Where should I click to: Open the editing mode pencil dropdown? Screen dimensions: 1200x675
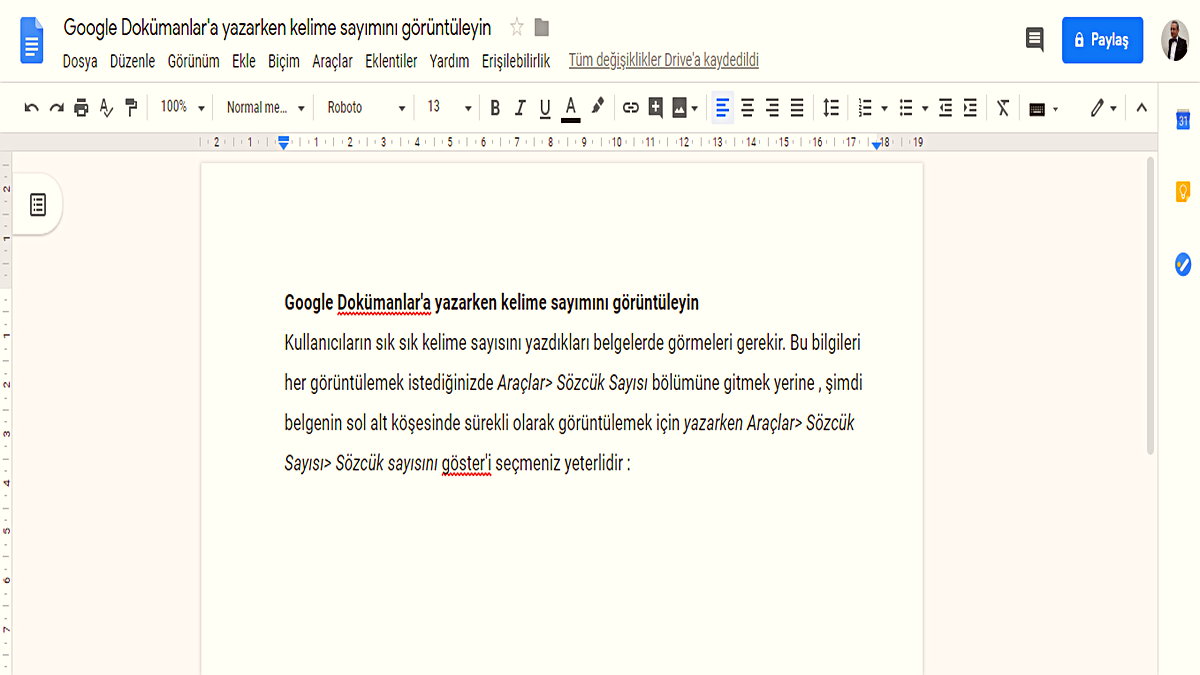(x=1103, y=108)
